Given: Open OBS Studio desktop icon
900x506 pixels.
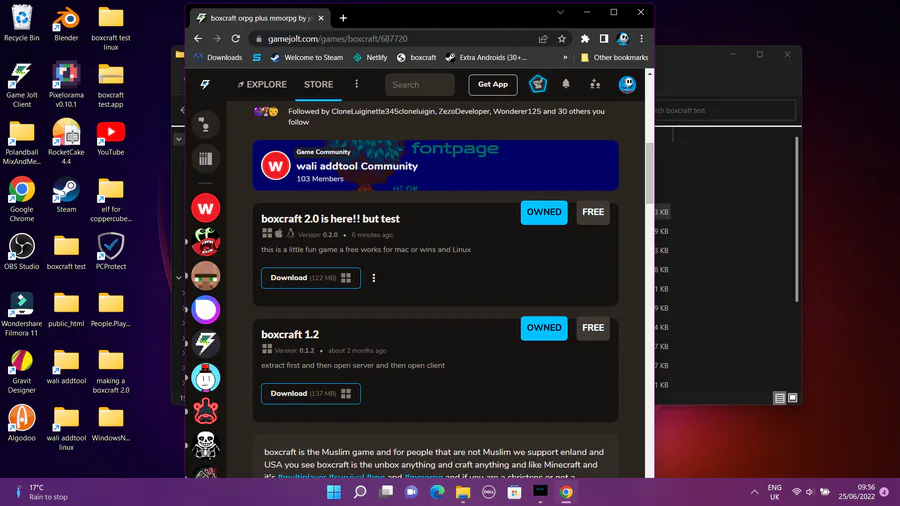Looking at the screenshot, I should [22, 252].
